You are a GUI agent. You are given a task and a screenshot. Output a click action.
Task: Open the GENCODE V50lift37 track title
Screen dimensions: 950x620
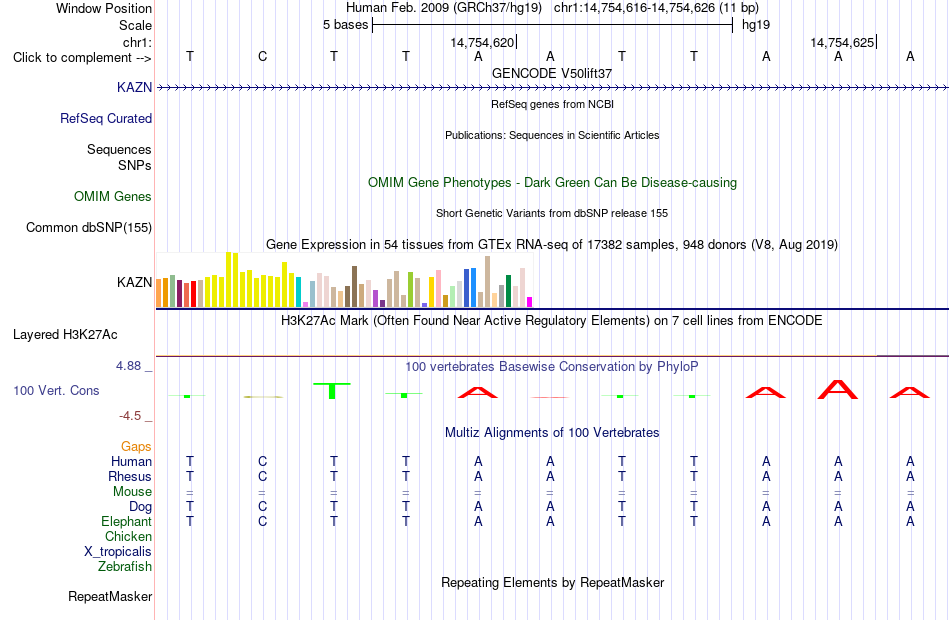551,73
